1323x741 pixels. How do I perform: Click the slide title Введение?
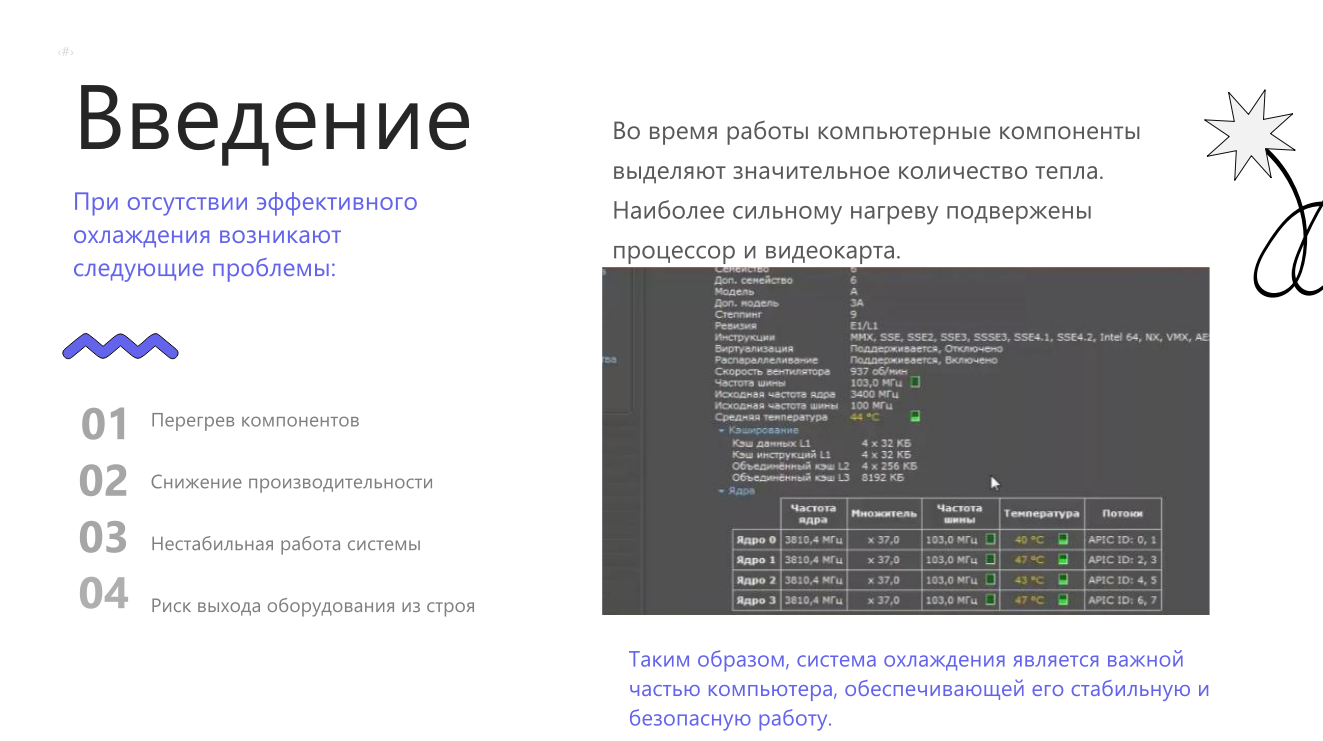pos(273,119)
